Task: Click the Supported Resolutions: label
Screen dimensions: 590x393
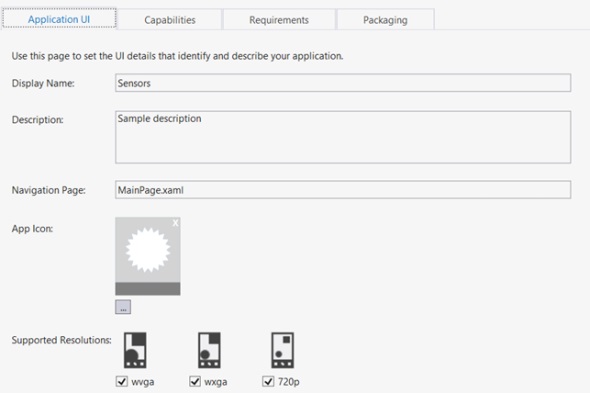Action: pos(61,340)
